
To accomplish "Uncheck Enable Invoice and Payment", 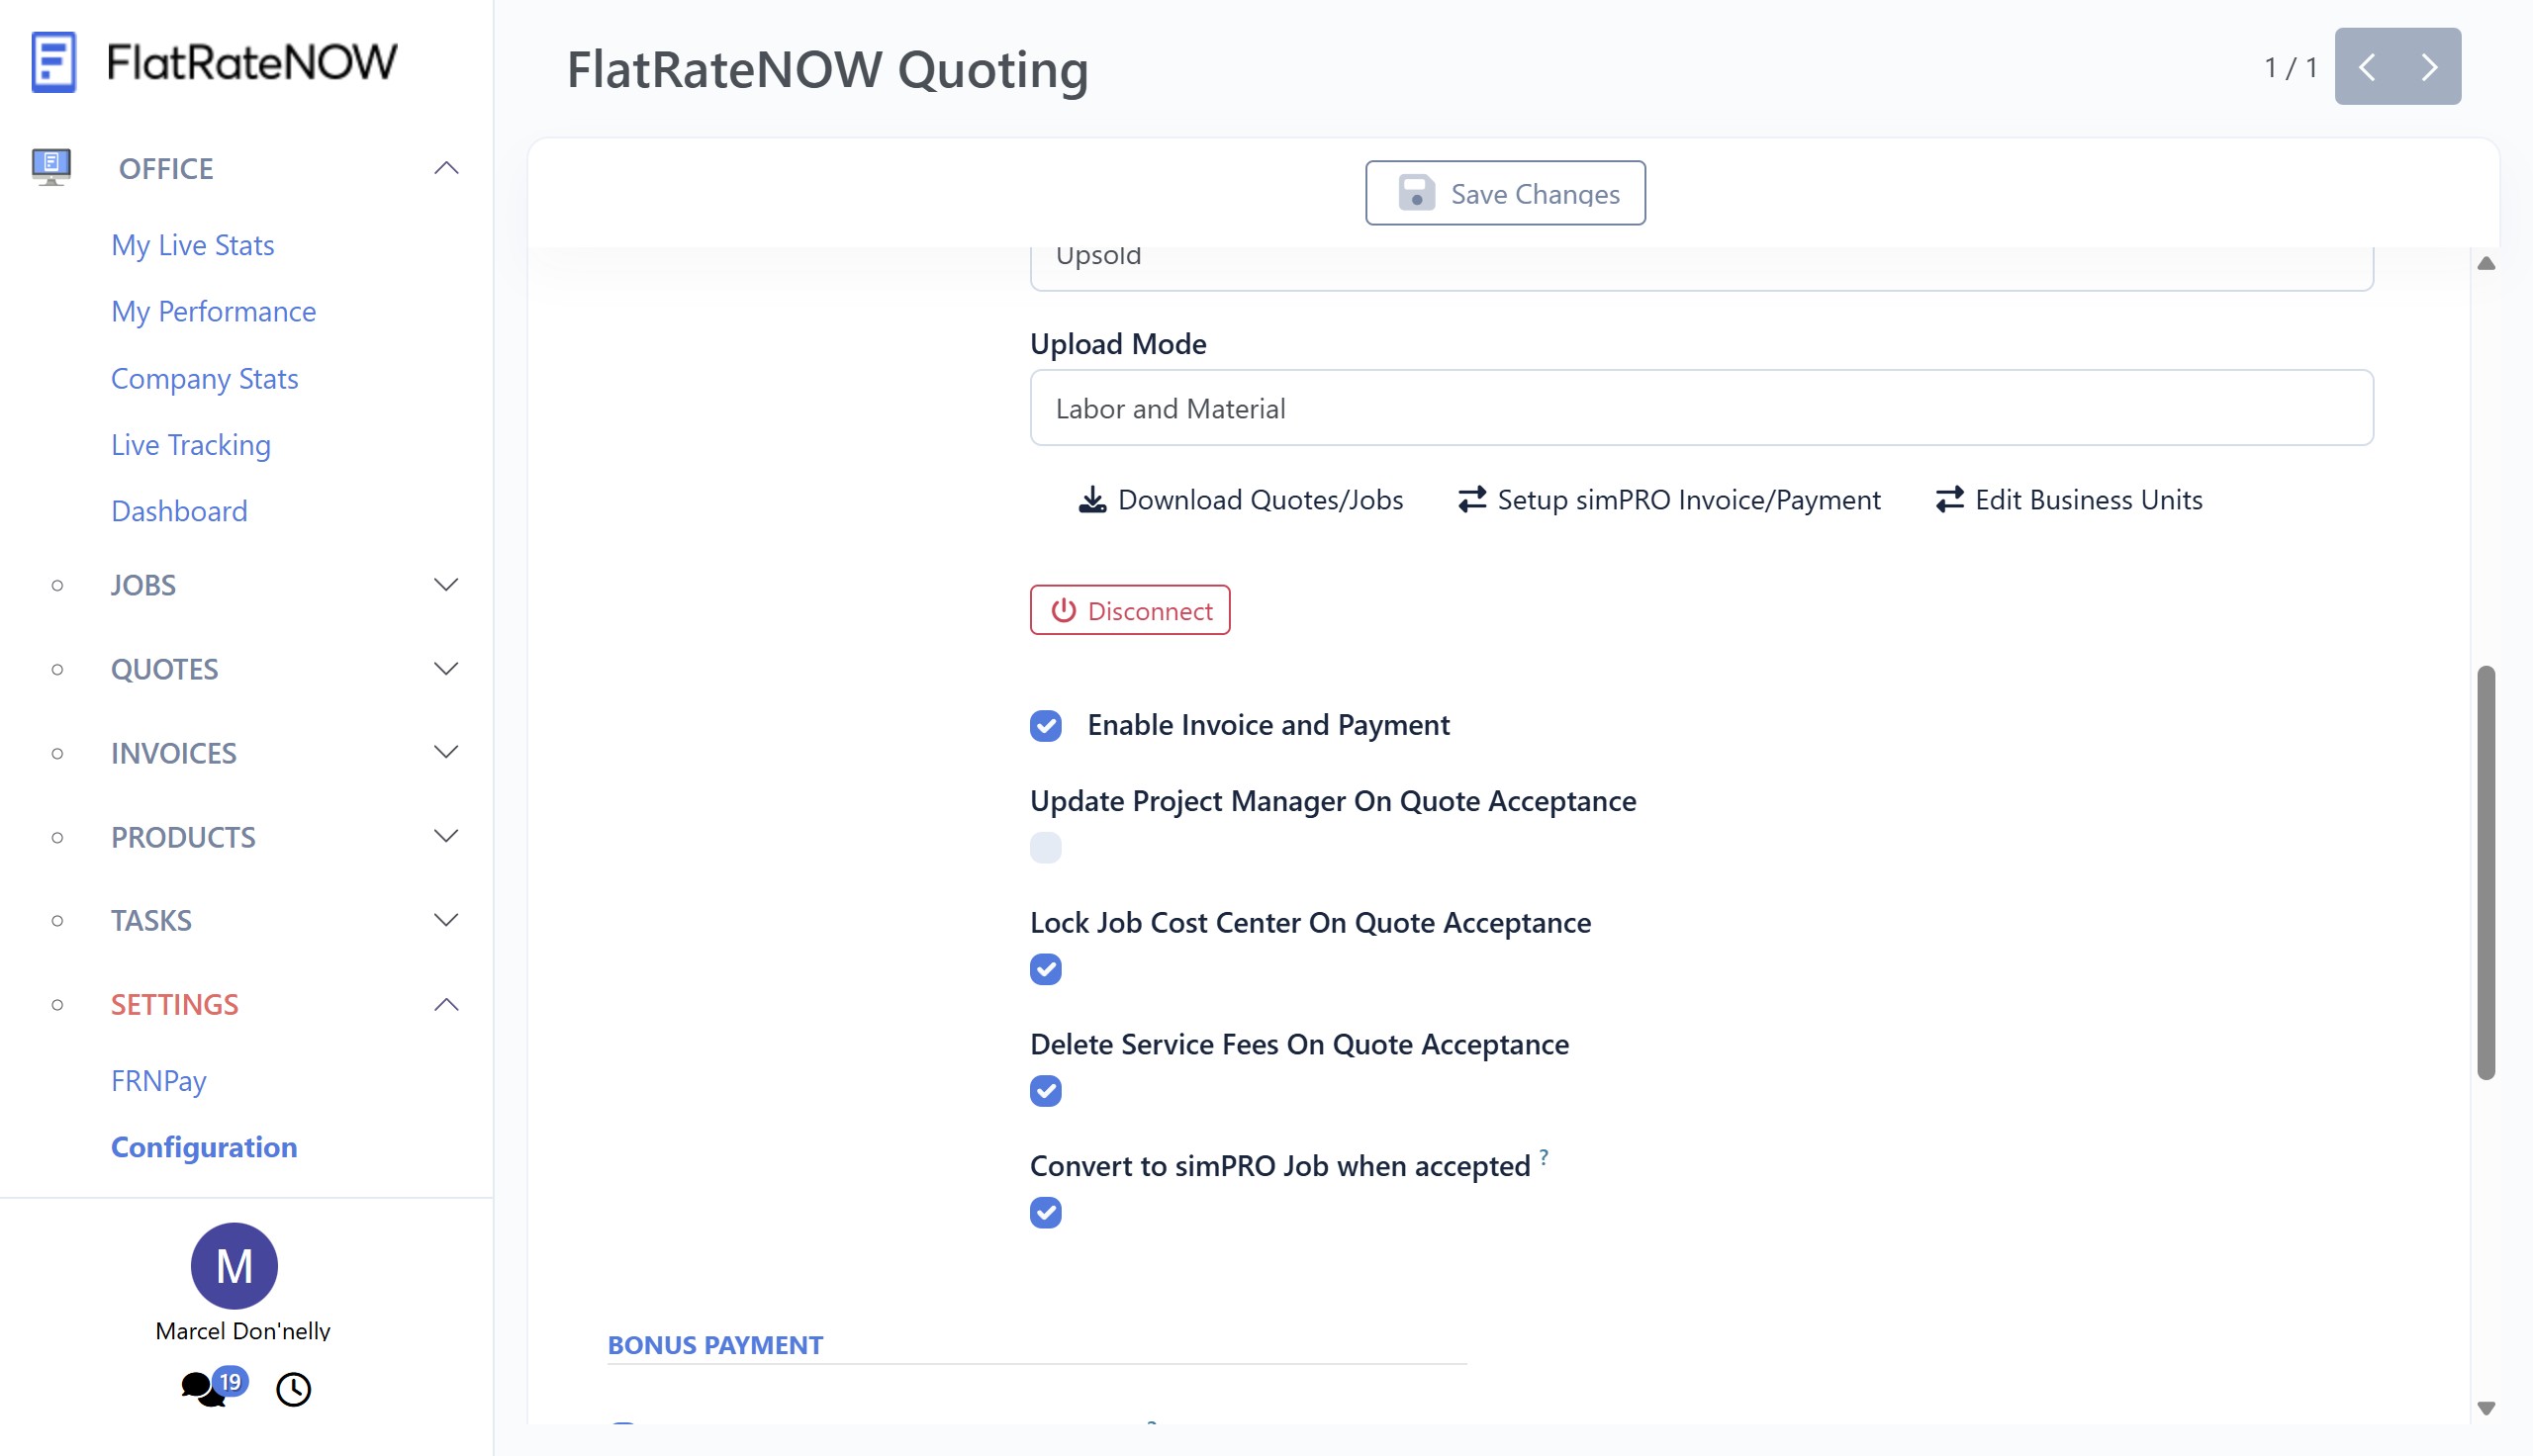I will coord(1045,725).
